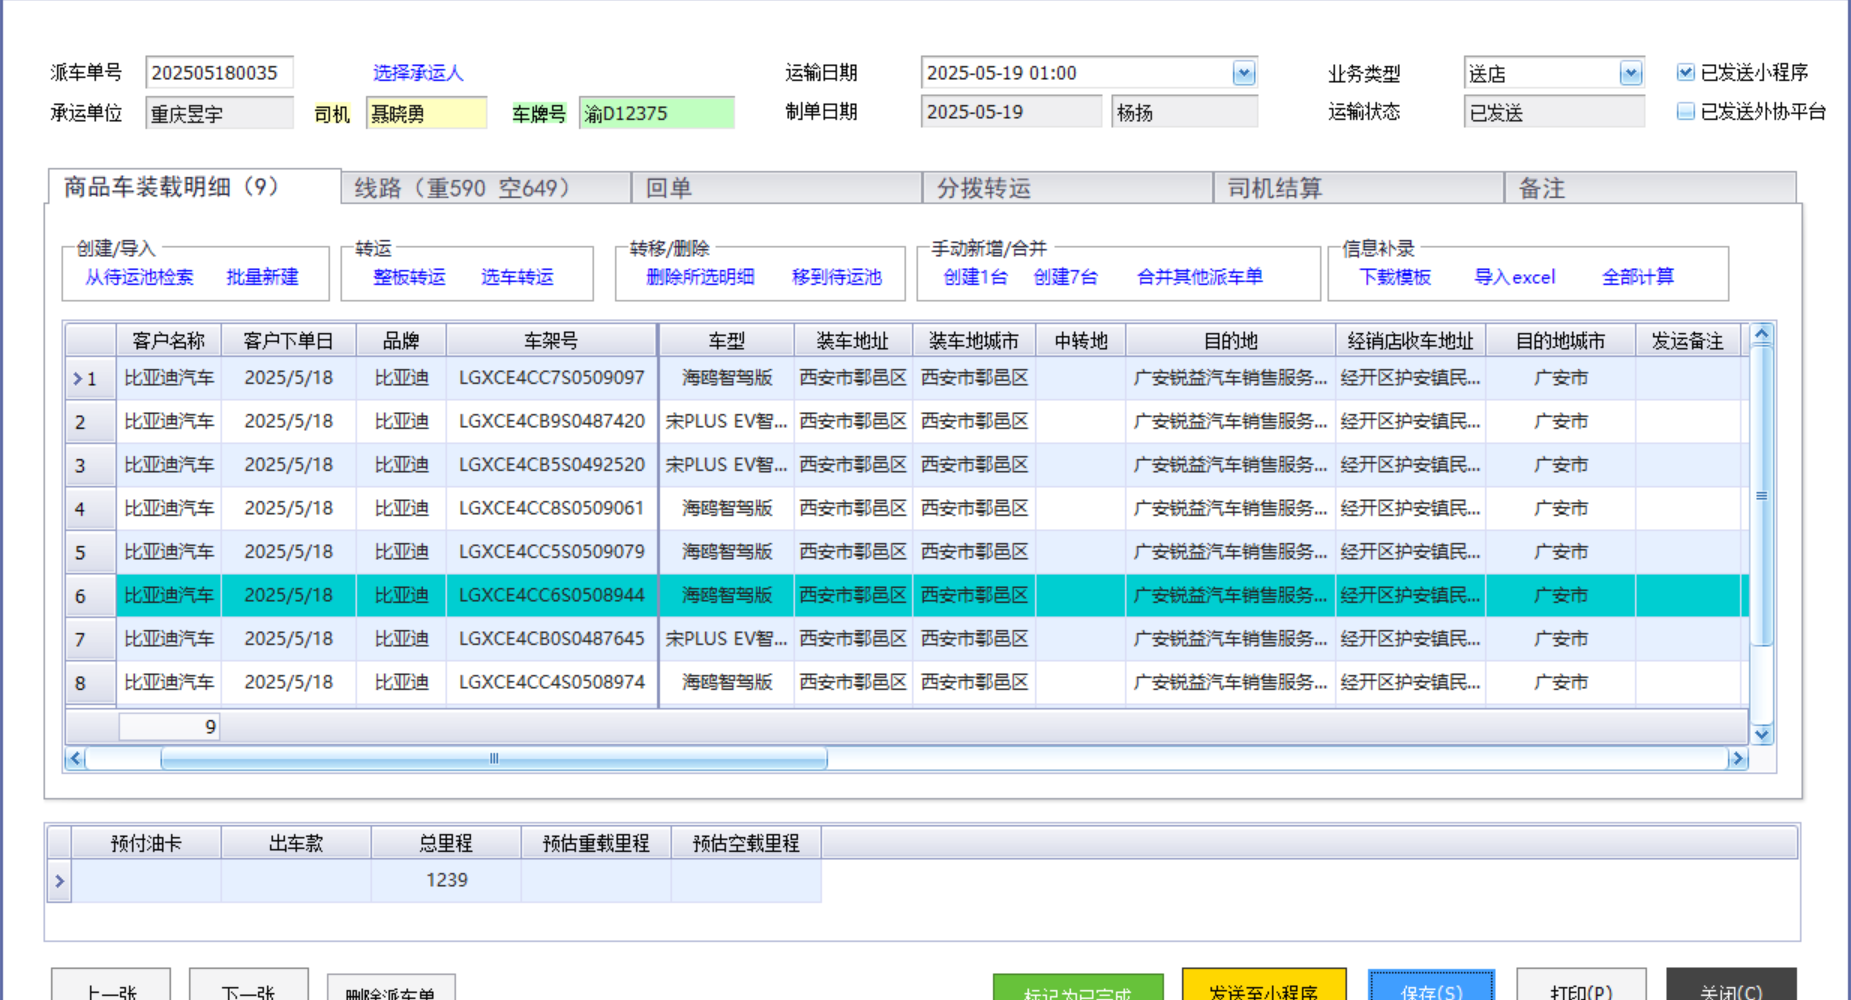Click the vertical scrollbar down arrow
Viewport: 1851px width, 1000px height.
pyautogui.click(x=1762, y=734)
